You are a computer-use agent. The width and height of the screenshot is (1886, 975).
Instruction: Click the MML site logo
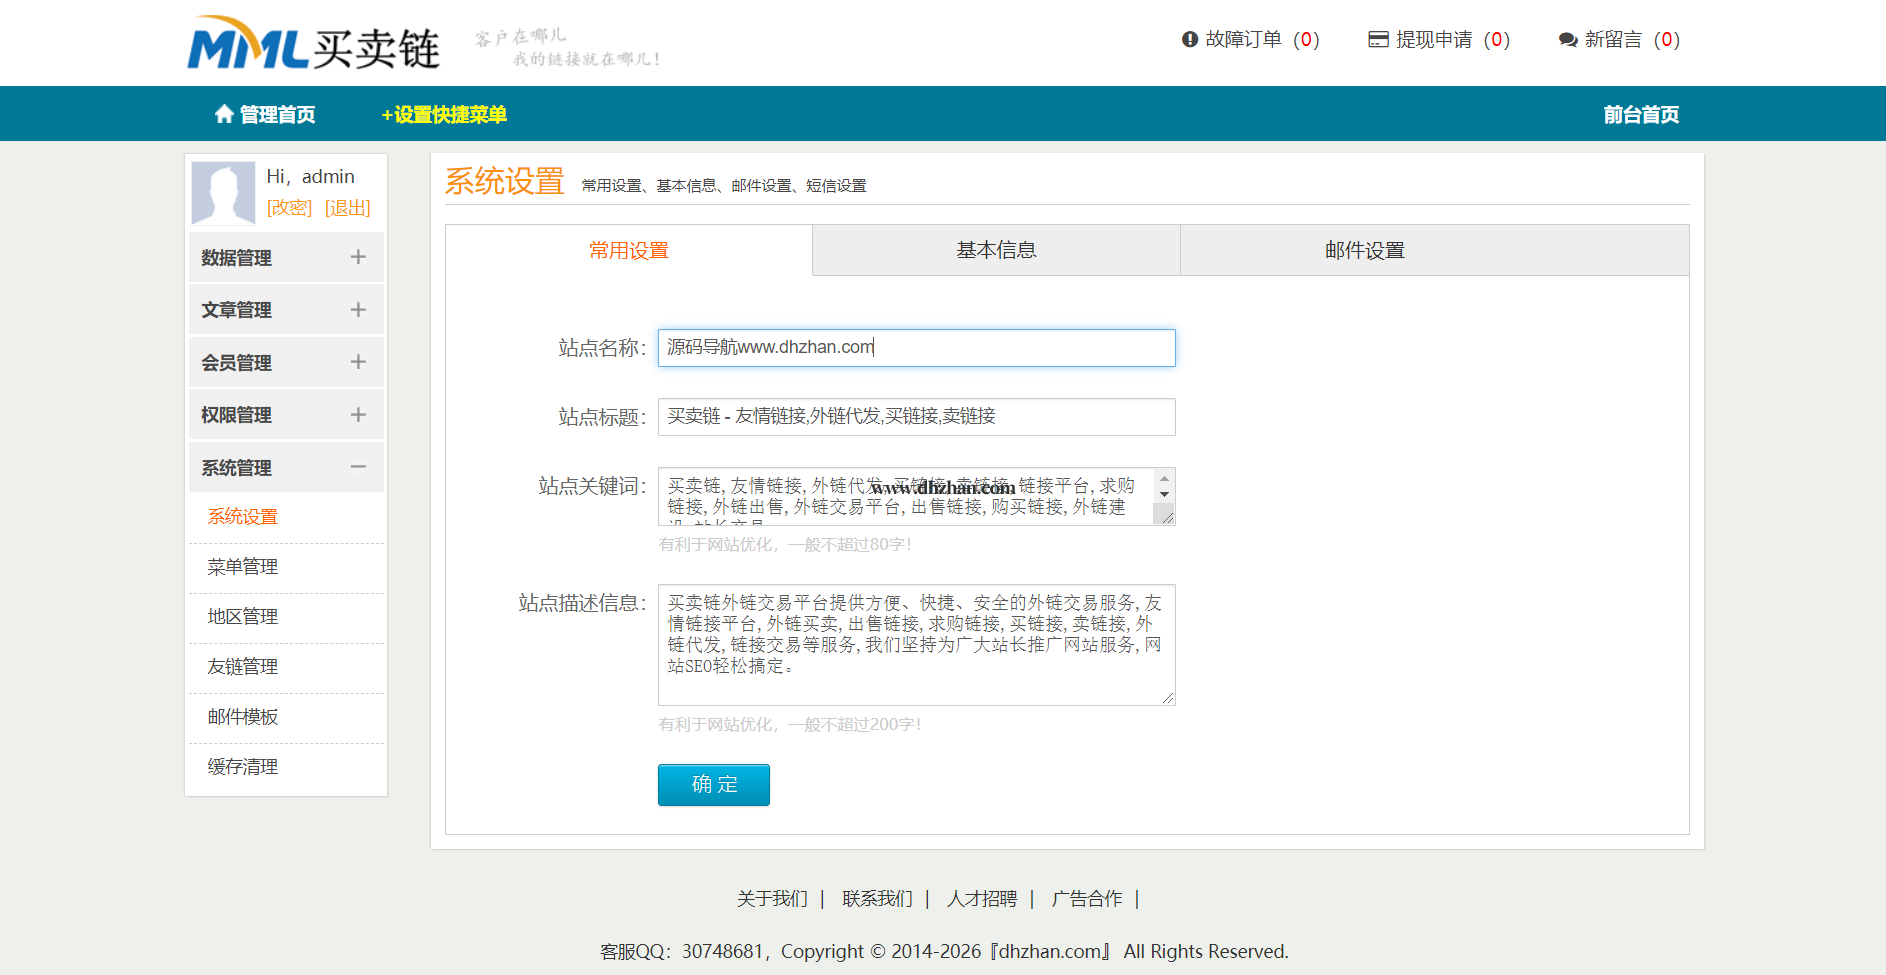pos(313,44)
